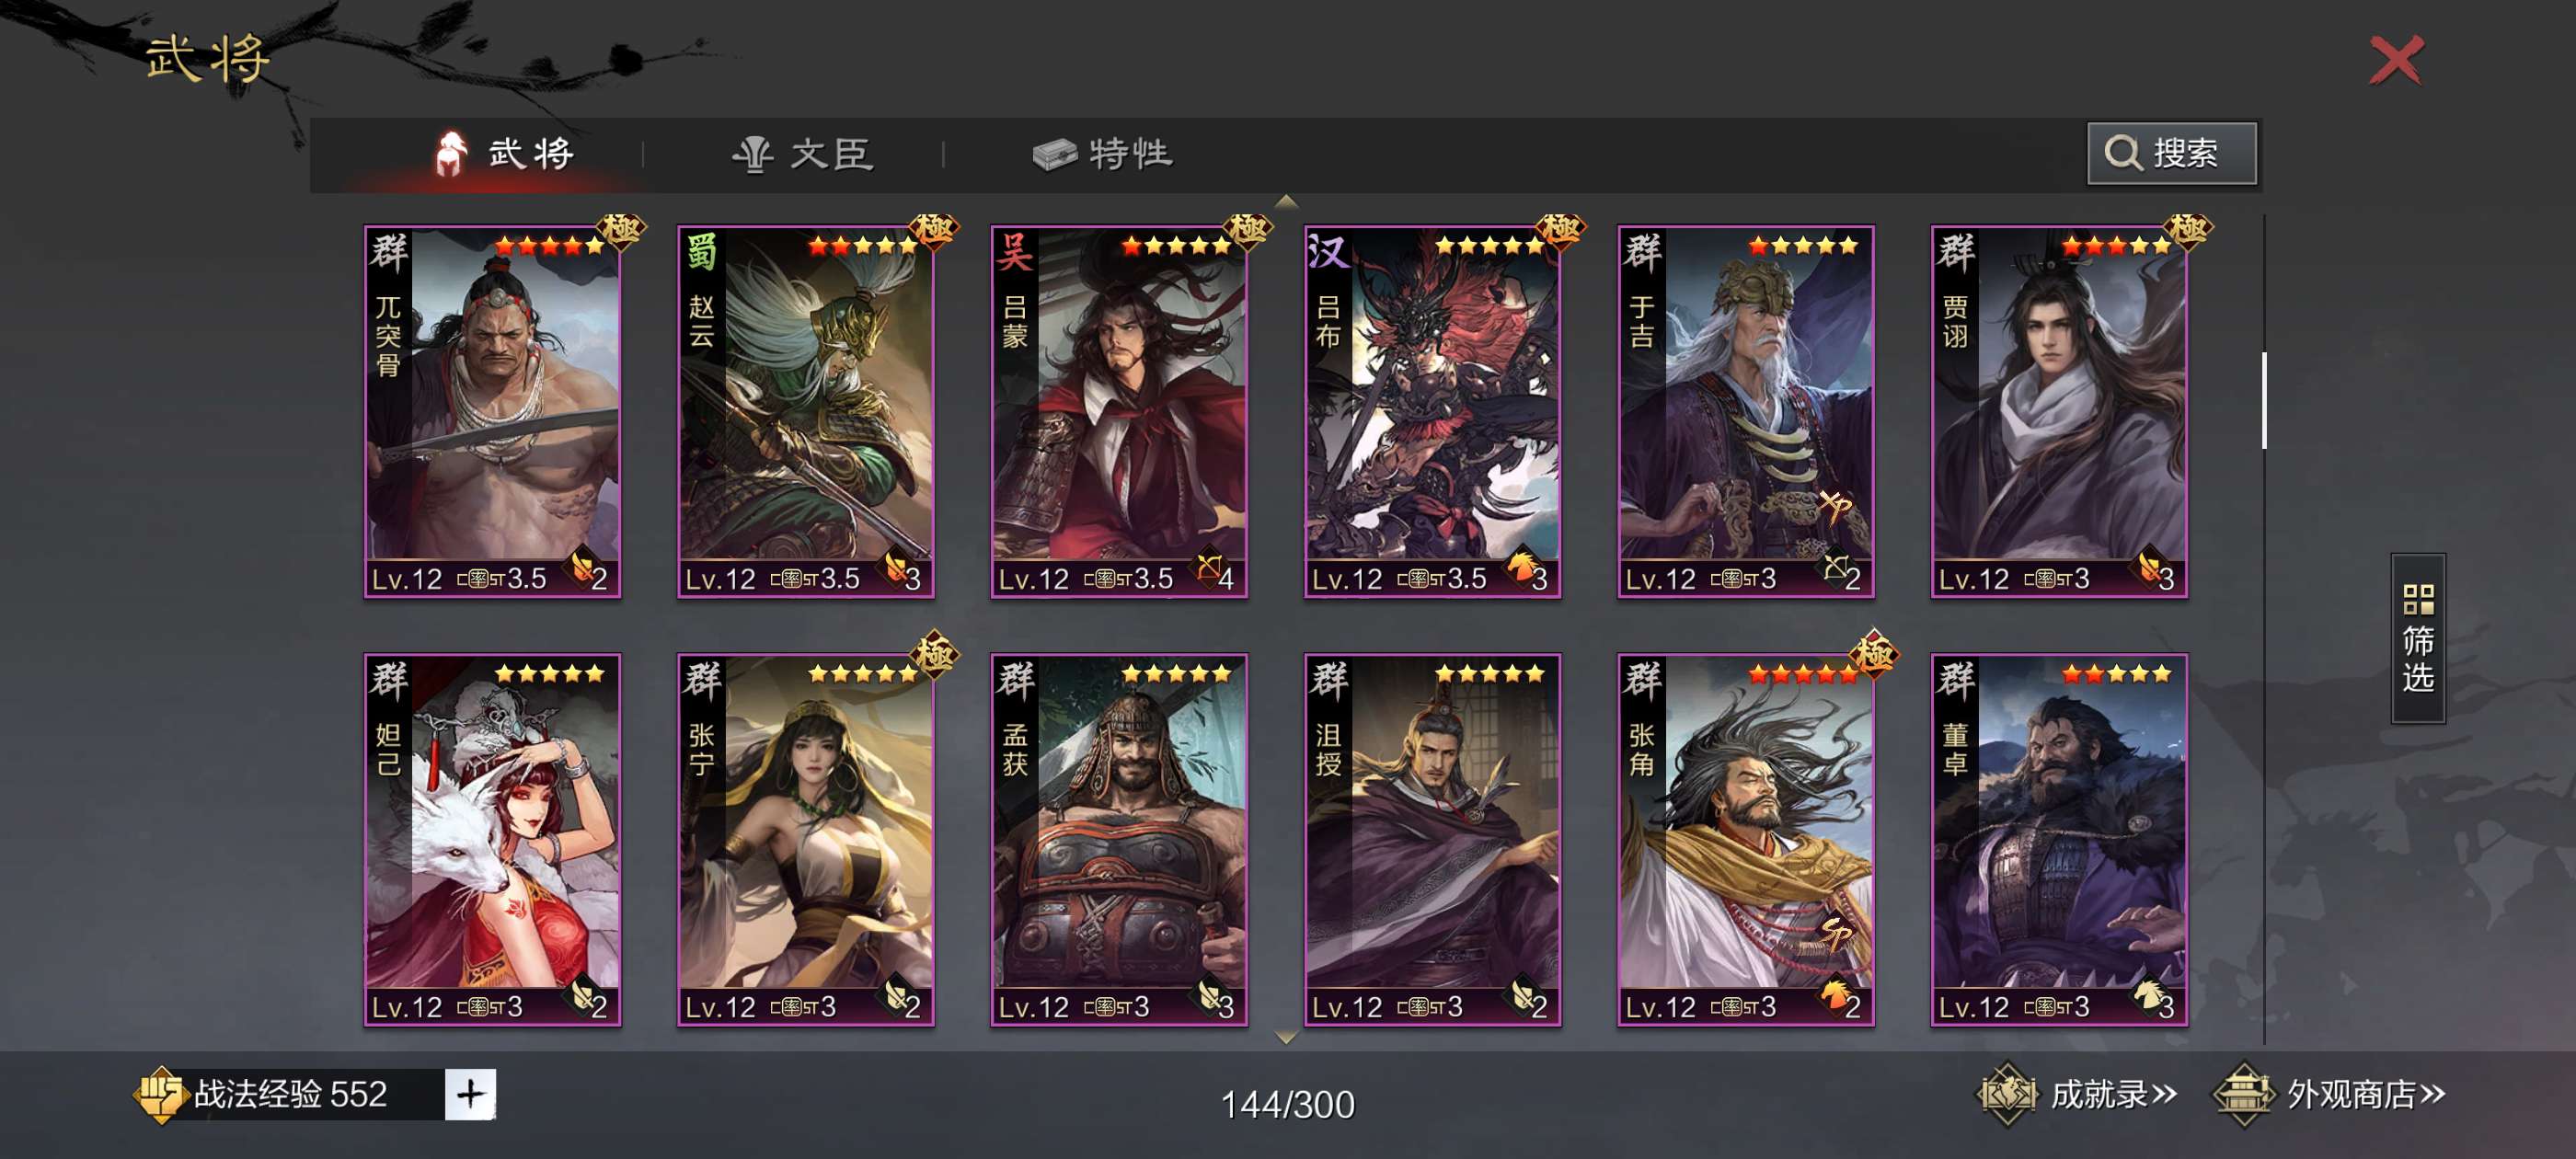Select the 妲己 general card
The width and height of the screenshot is (2576, 1159).
point(492,840)
